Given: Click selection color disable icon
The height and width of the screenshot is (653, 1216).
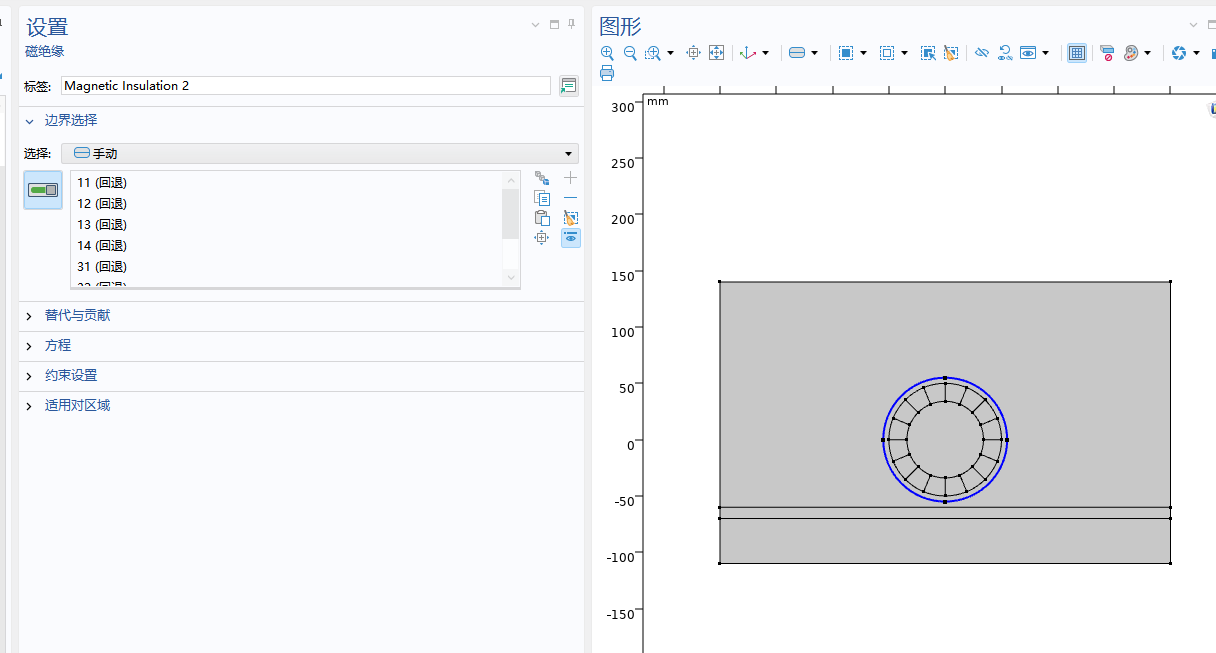Looking at the screenshot, I should pos(1107,53).
